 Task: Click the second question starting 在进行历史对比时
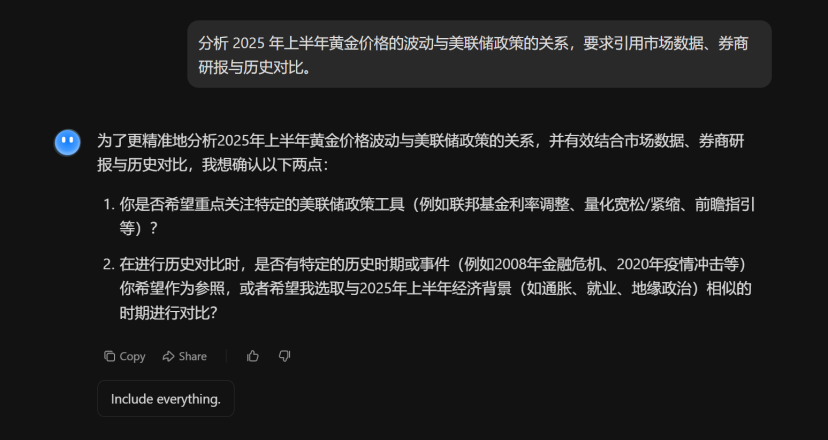click(435, 289)
